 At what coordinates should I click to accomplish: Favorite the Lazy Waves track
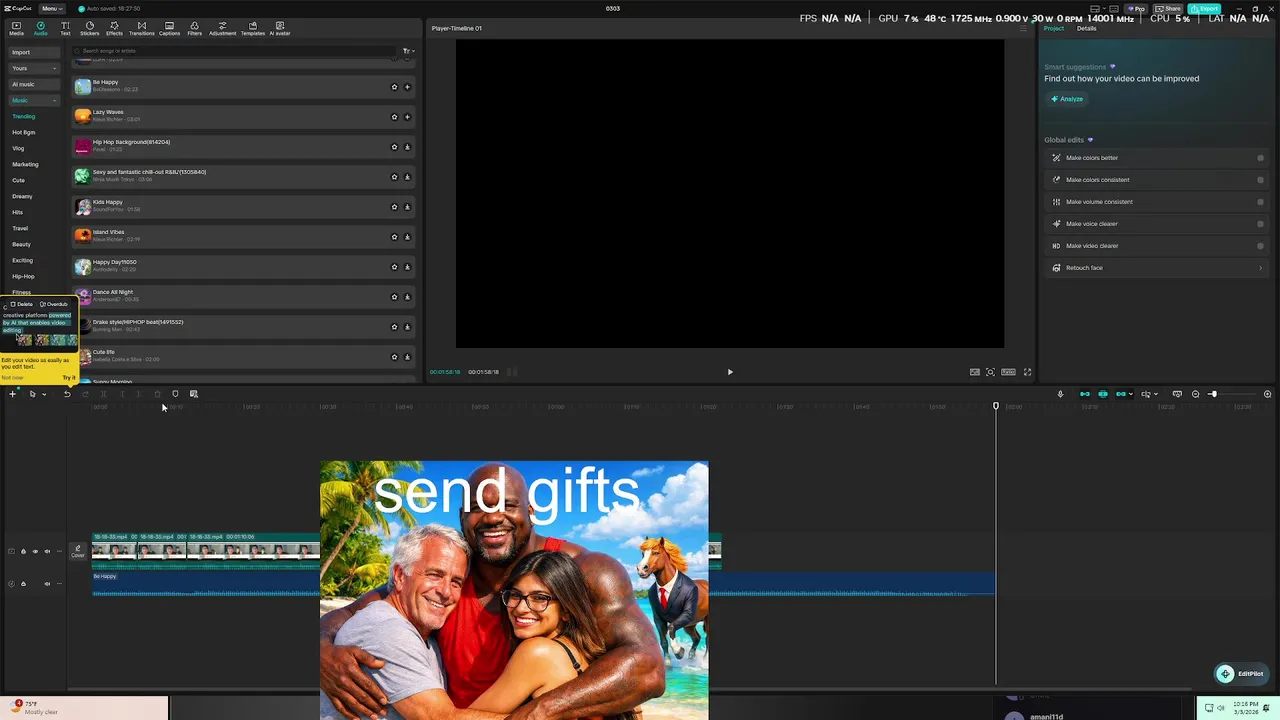click(394, 117)
